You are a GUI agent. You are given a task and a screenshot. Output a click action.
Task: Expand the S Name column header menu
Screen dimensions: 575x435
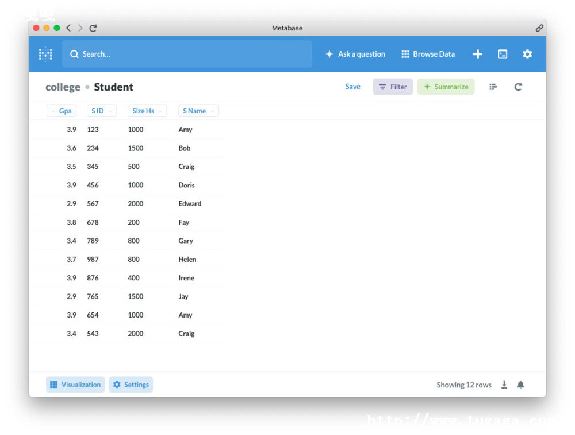click(198, 110)
